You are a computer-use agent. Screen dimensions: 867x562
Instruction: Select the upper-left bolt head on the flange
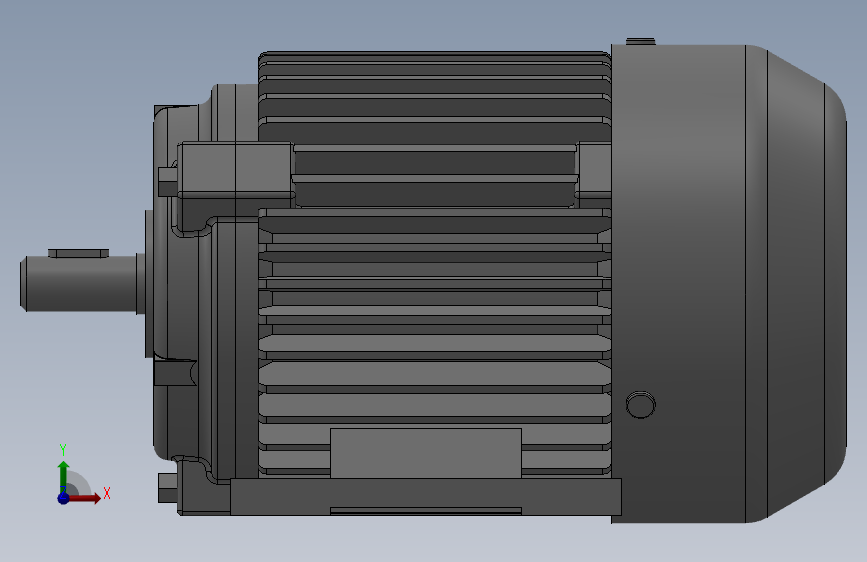[x=168, y=182]
